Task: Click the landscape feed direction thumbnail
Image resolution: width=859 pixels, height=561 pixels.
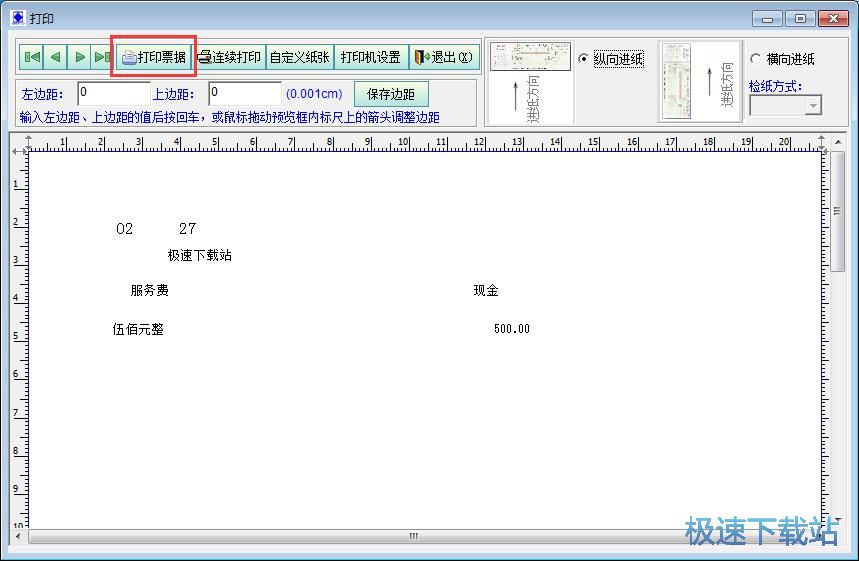Action: [x=700, y=82]
